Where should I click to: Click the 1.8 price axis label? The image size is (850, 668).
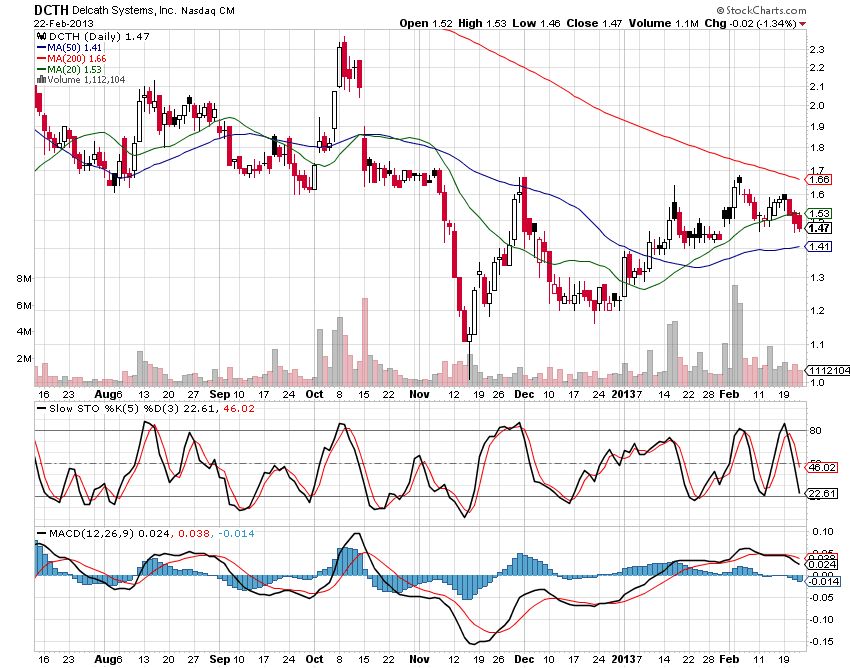pos(816,147)
